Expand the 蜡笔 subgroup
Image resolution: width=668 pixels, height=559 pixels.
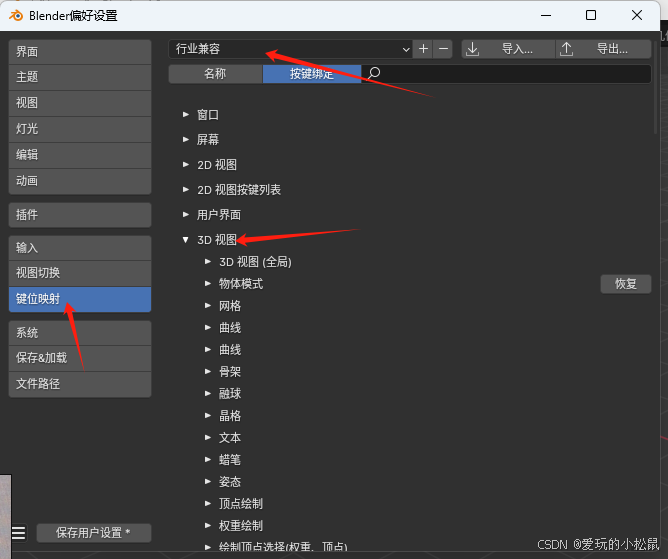tap(208, 459)
